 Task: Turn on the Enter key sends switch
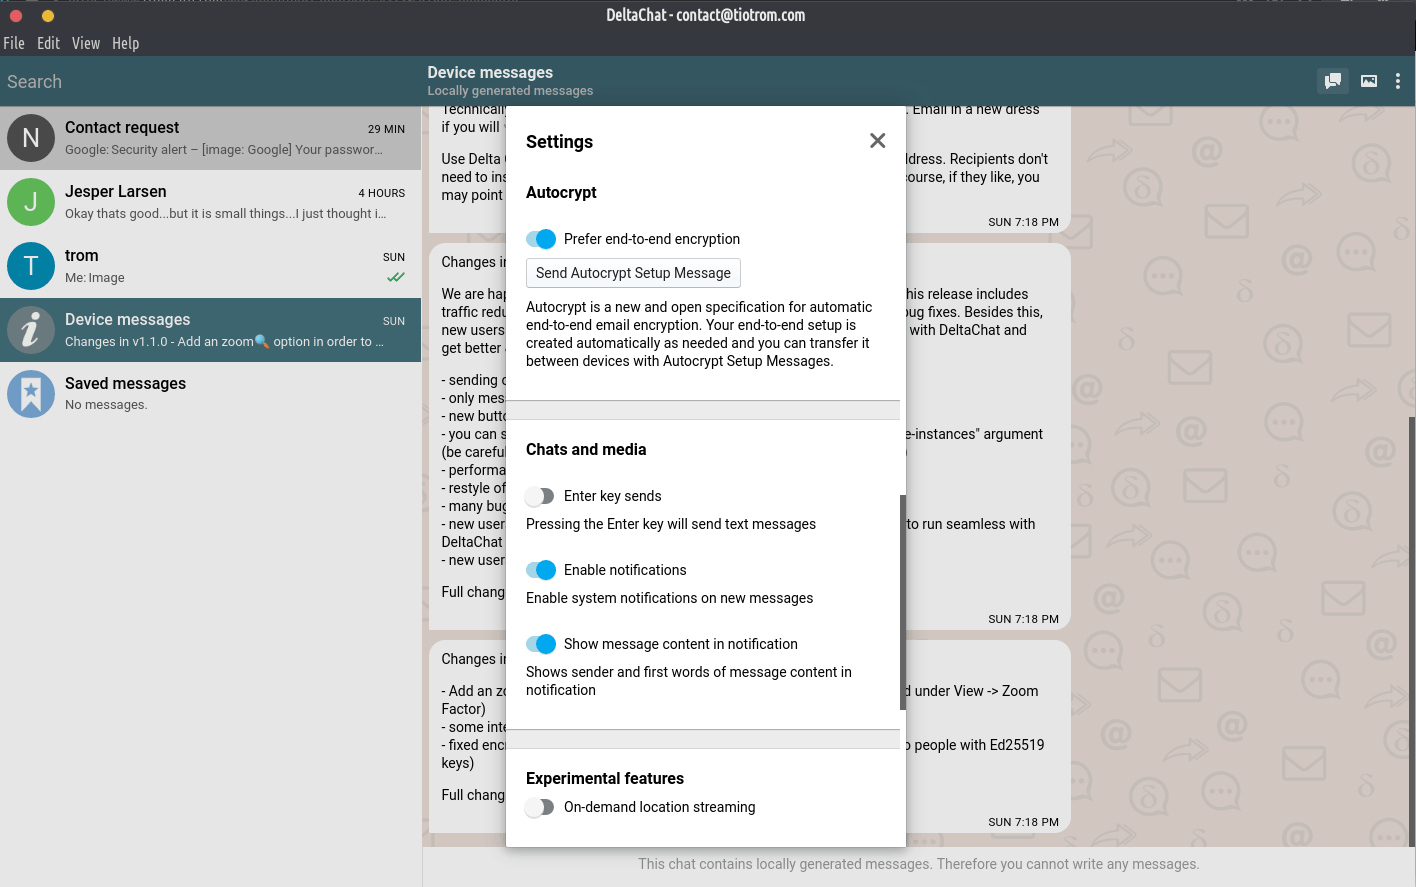[x=540, y=496]
